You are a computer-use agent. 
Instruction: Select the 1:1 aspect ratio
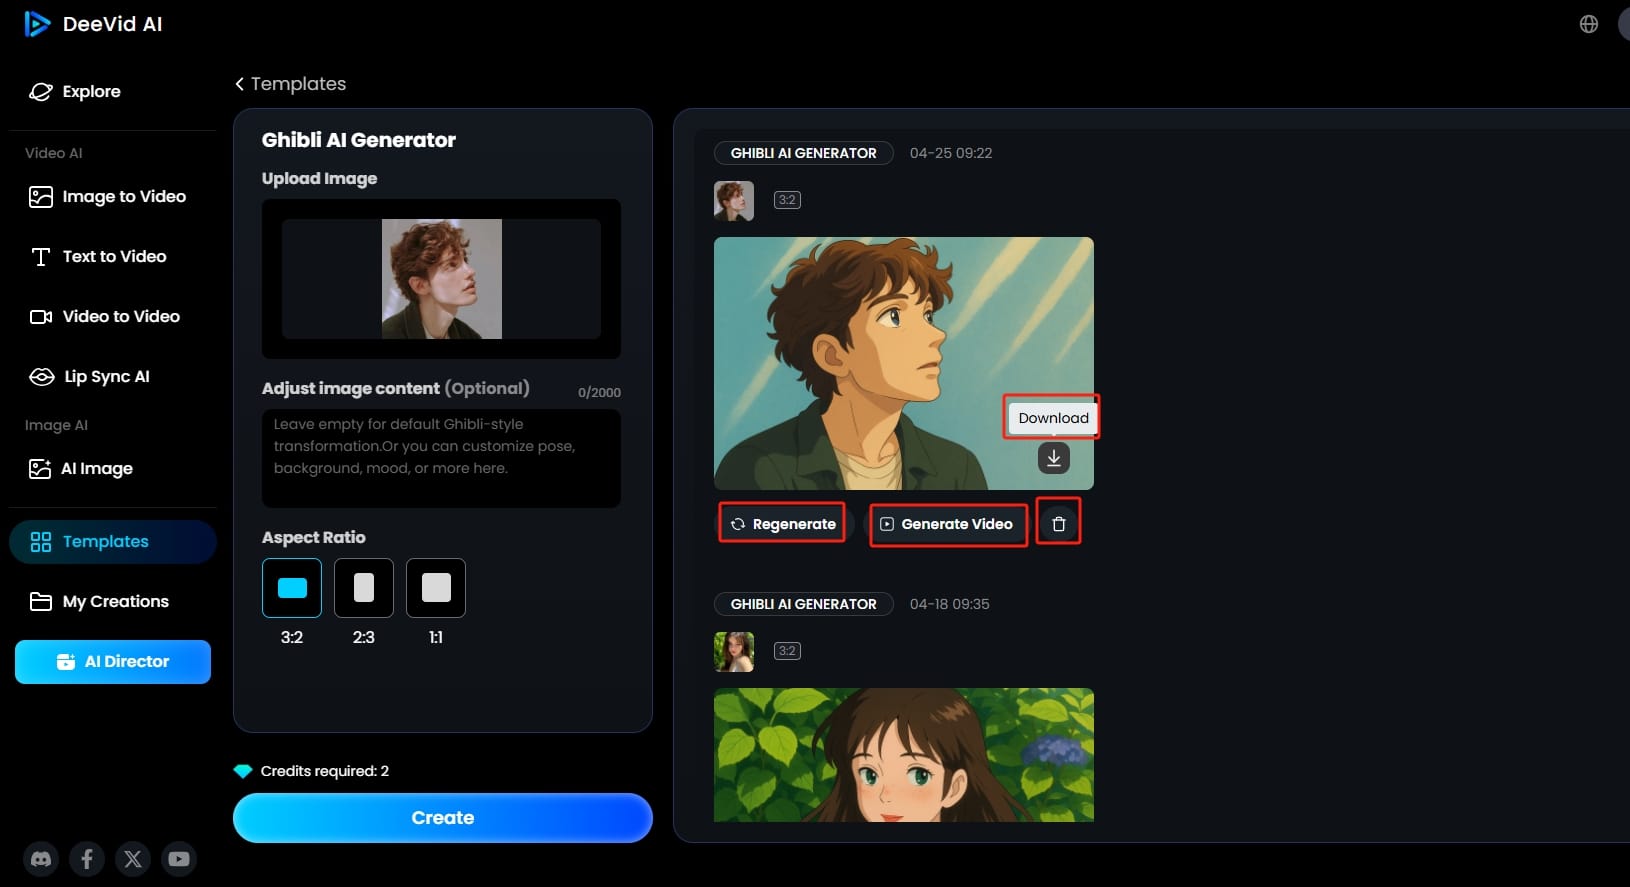click(436, 588)
